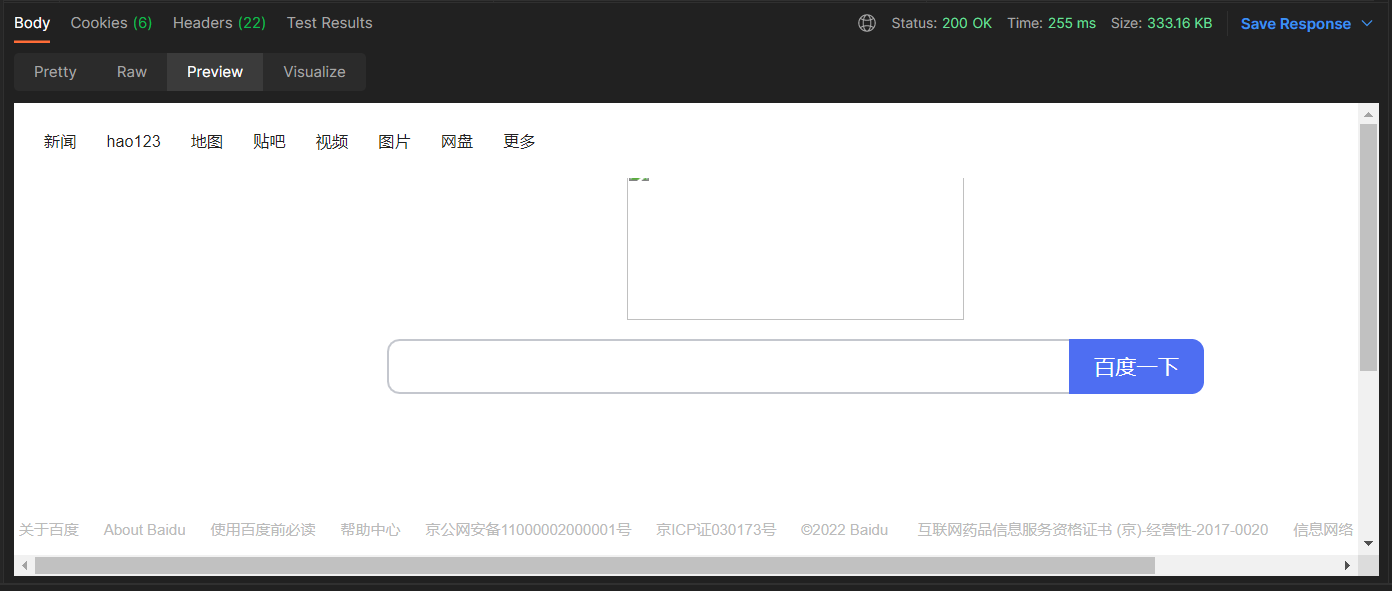Select the Pretty view mode
This screenshot has width=1392, height=591.
[x=55, y=72]
